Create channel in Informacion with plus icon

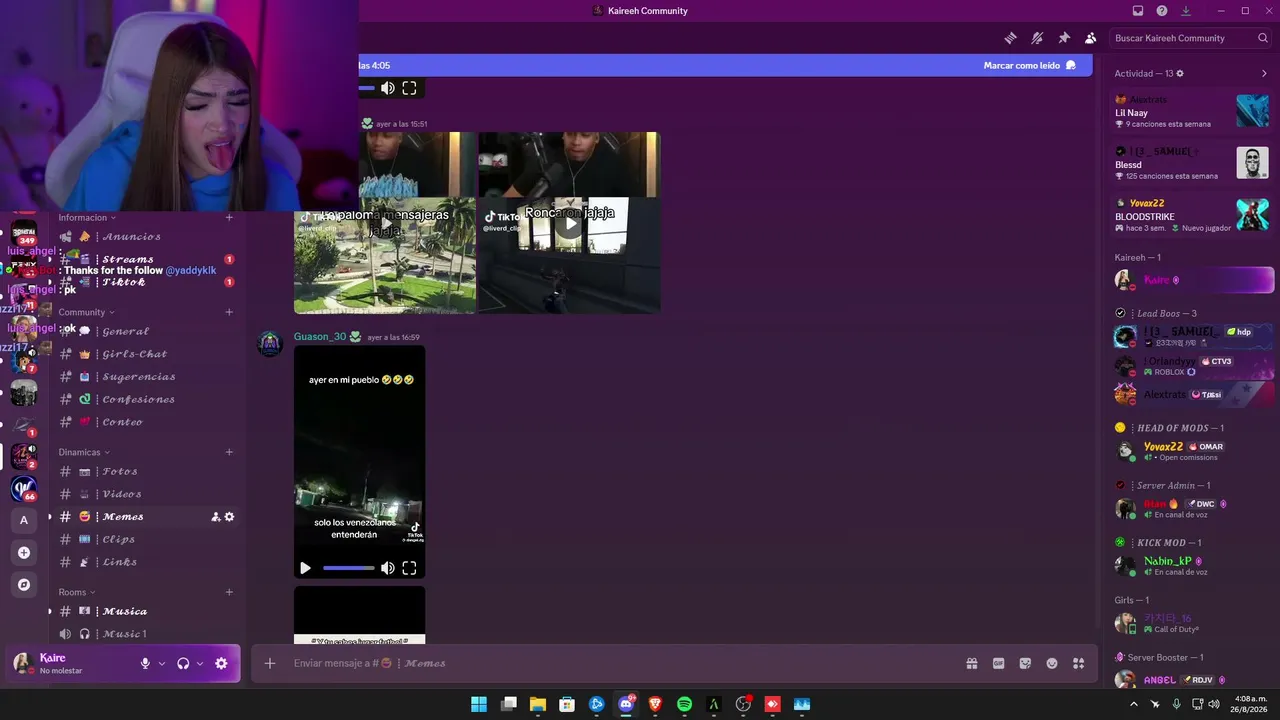point(229,217)
